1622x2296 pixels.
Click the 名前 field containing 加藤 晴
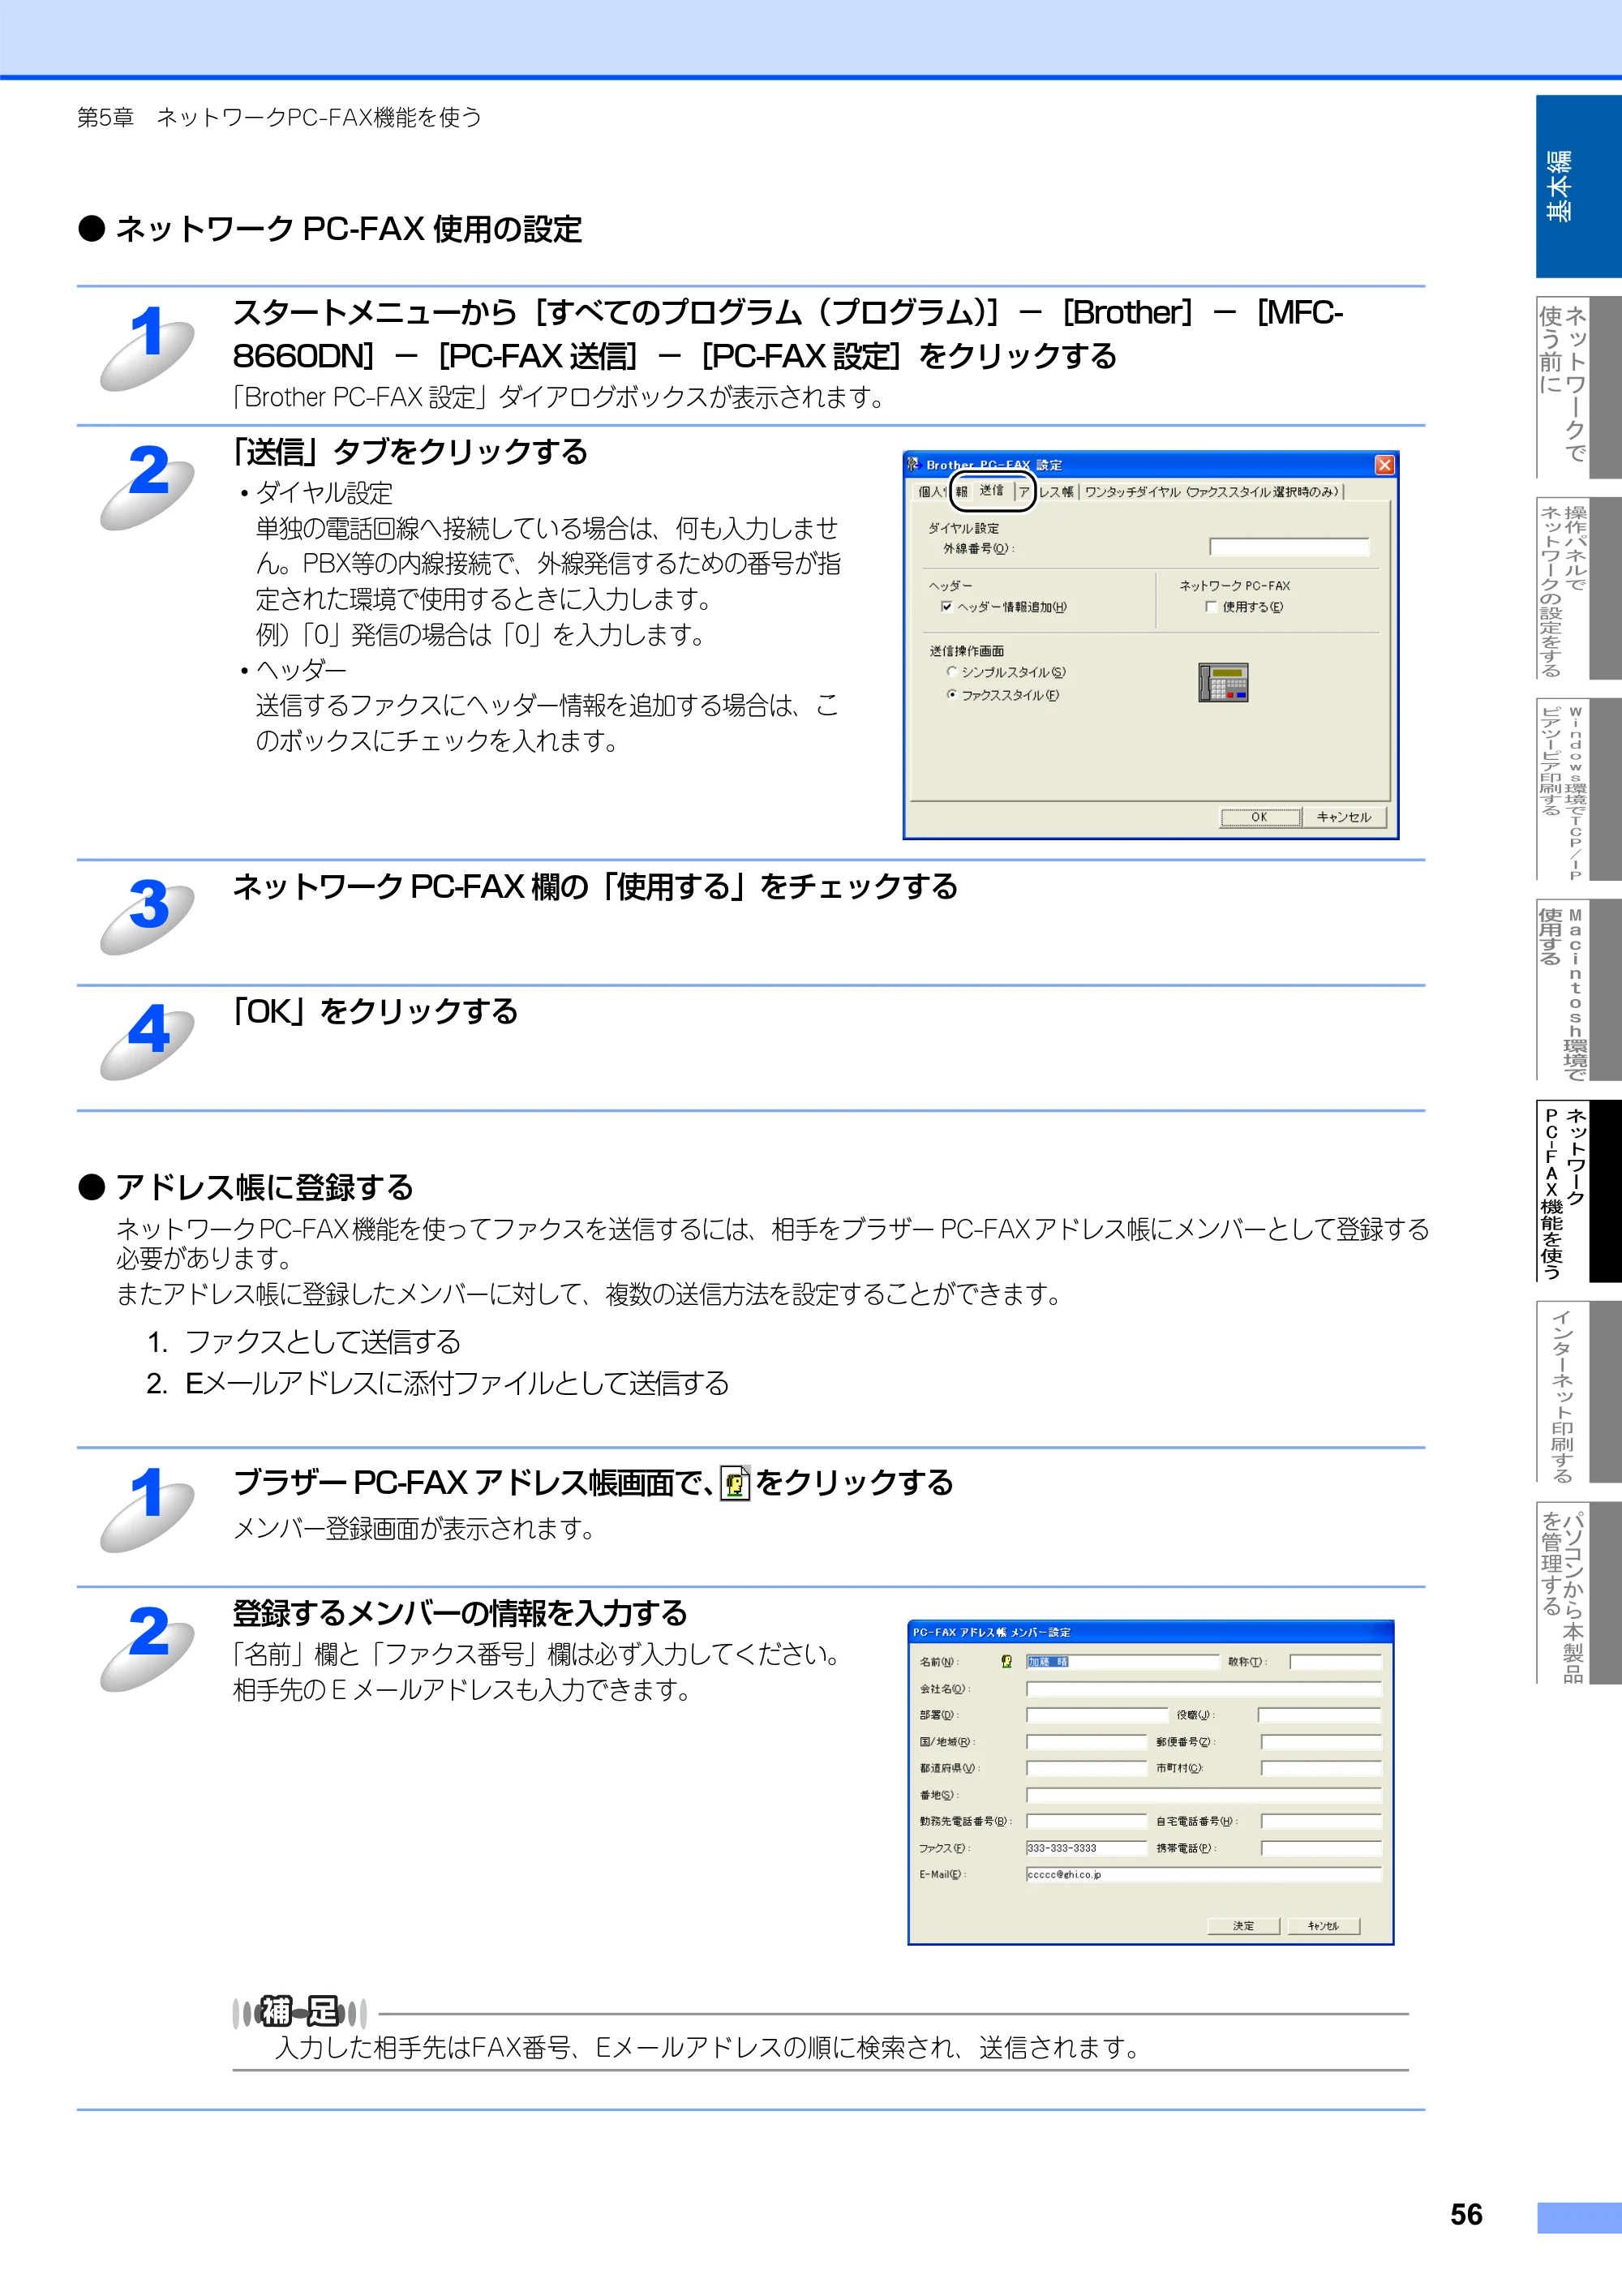[1123, 1662]
